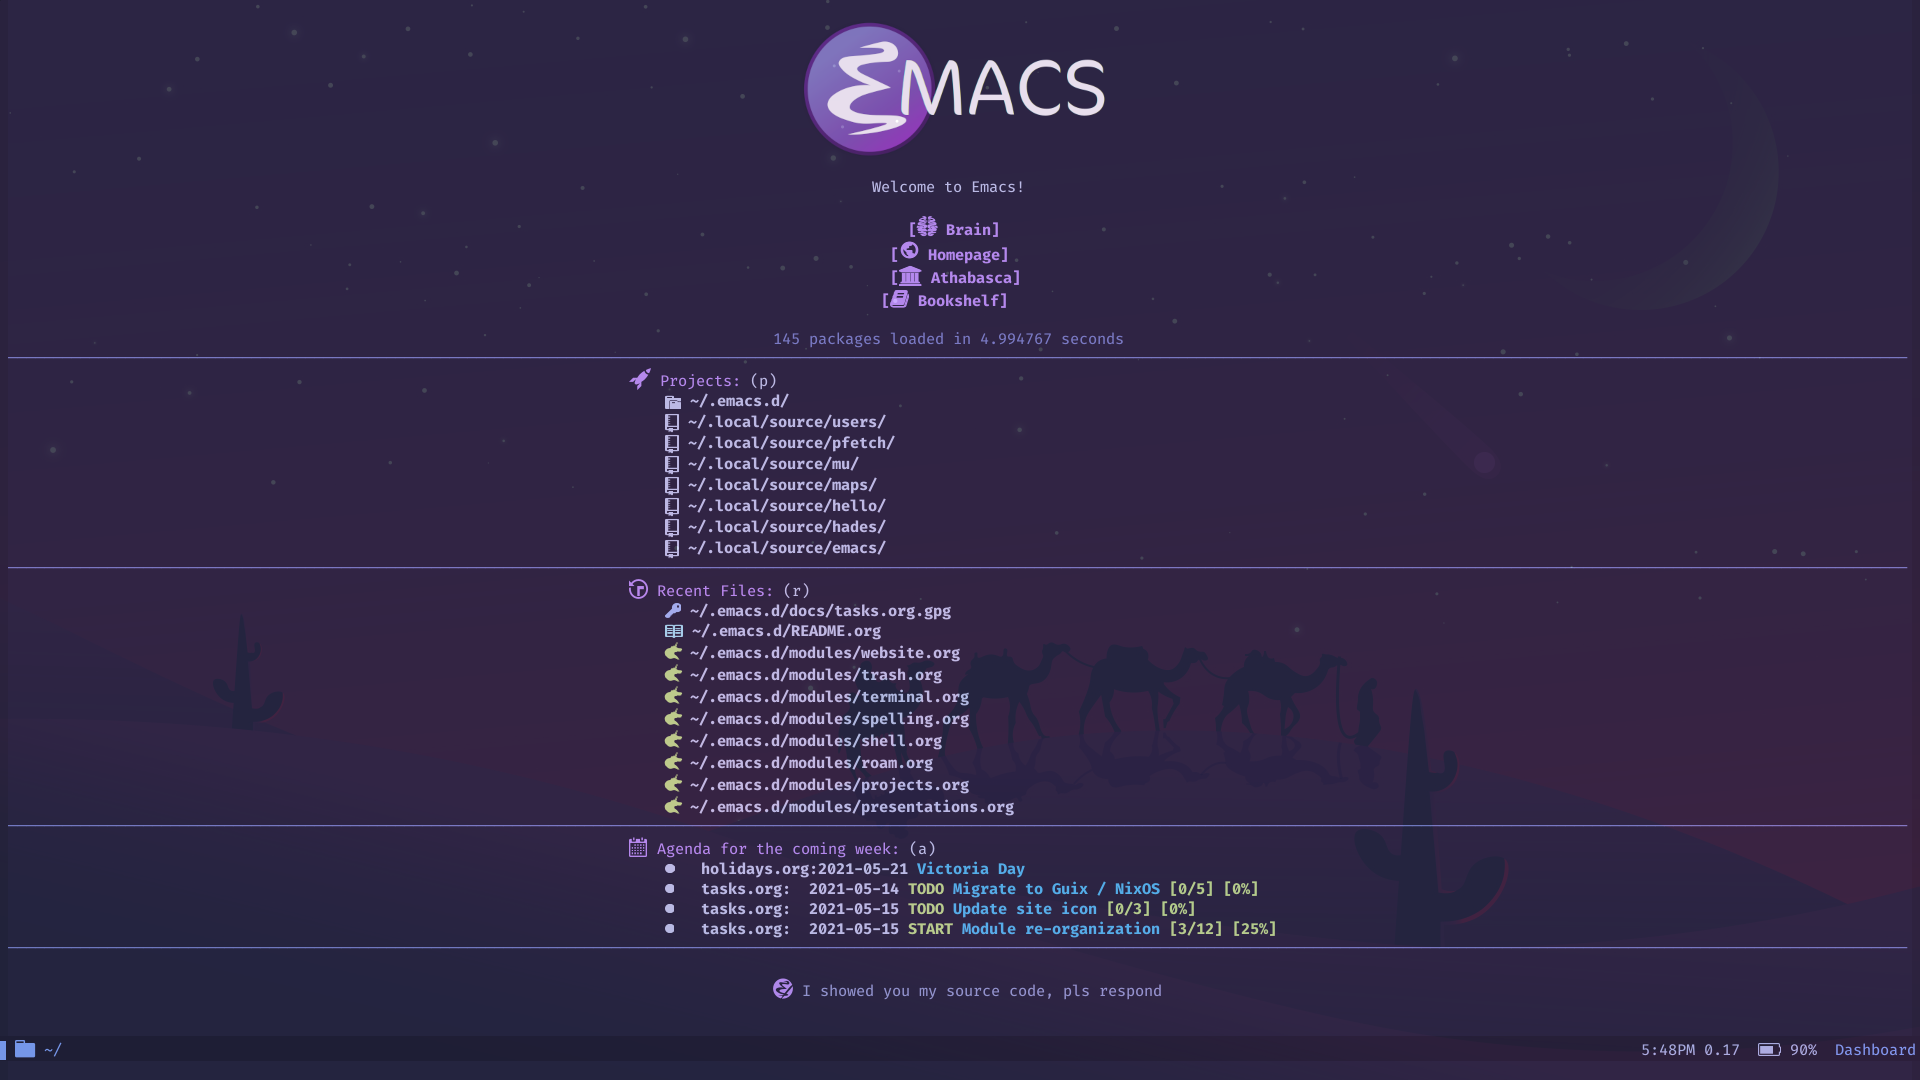Click the Recent Files clock icon
This screenshot has width=1920, height=1080.
click(636, 589)
